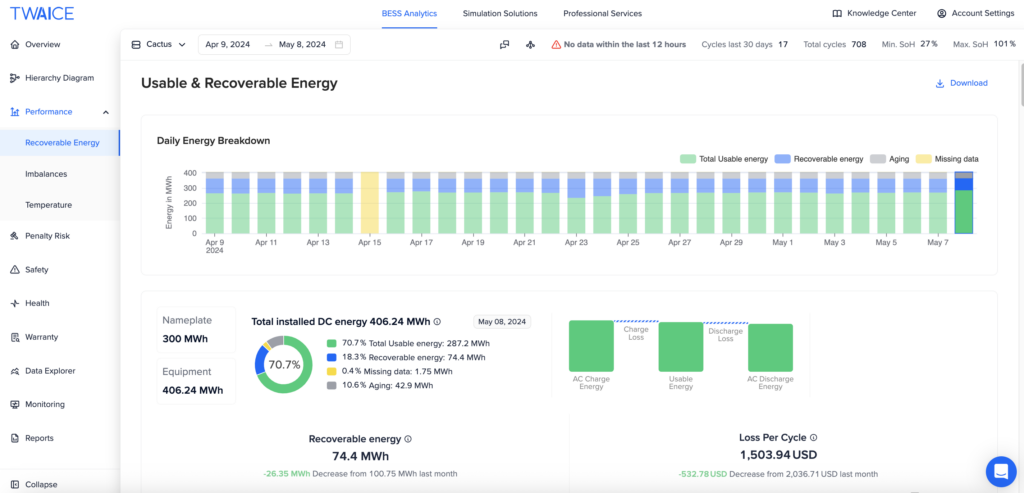
Task: Click end date May 8, 2024 field
Action: [x=302, y=44]
